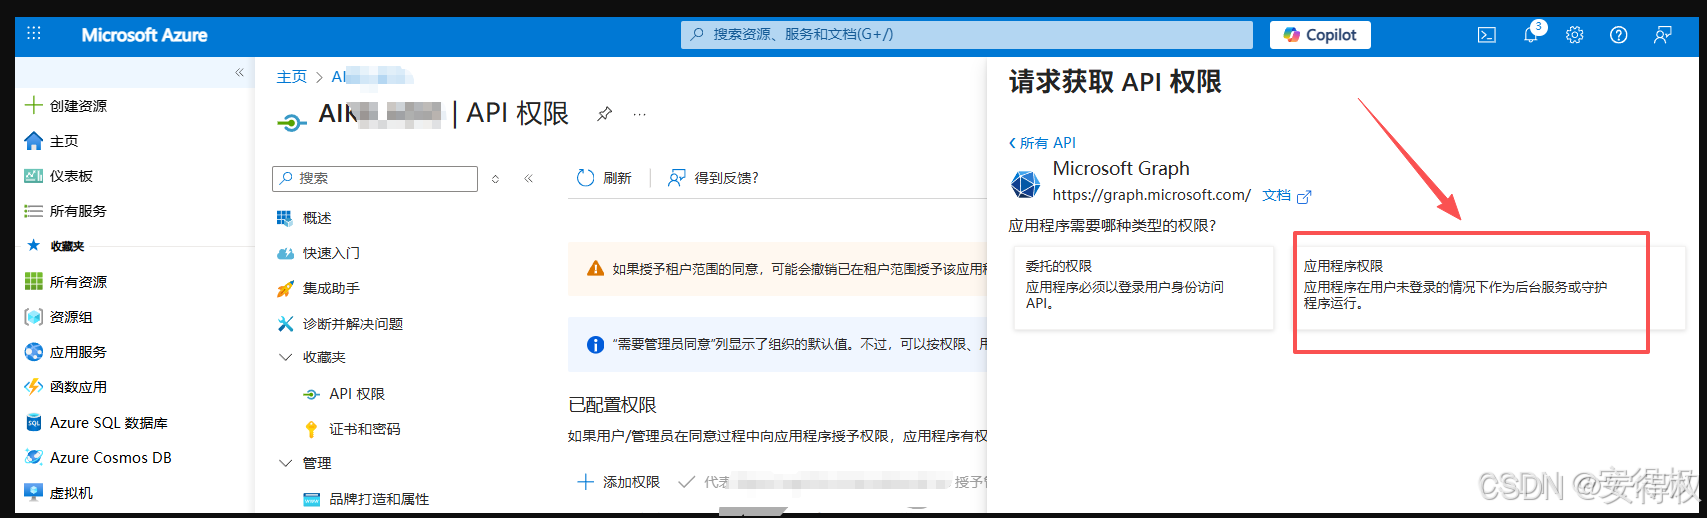Click the Refresh (刷新) button
This screenshot has width=1707, height=518.
pos(604,178)
